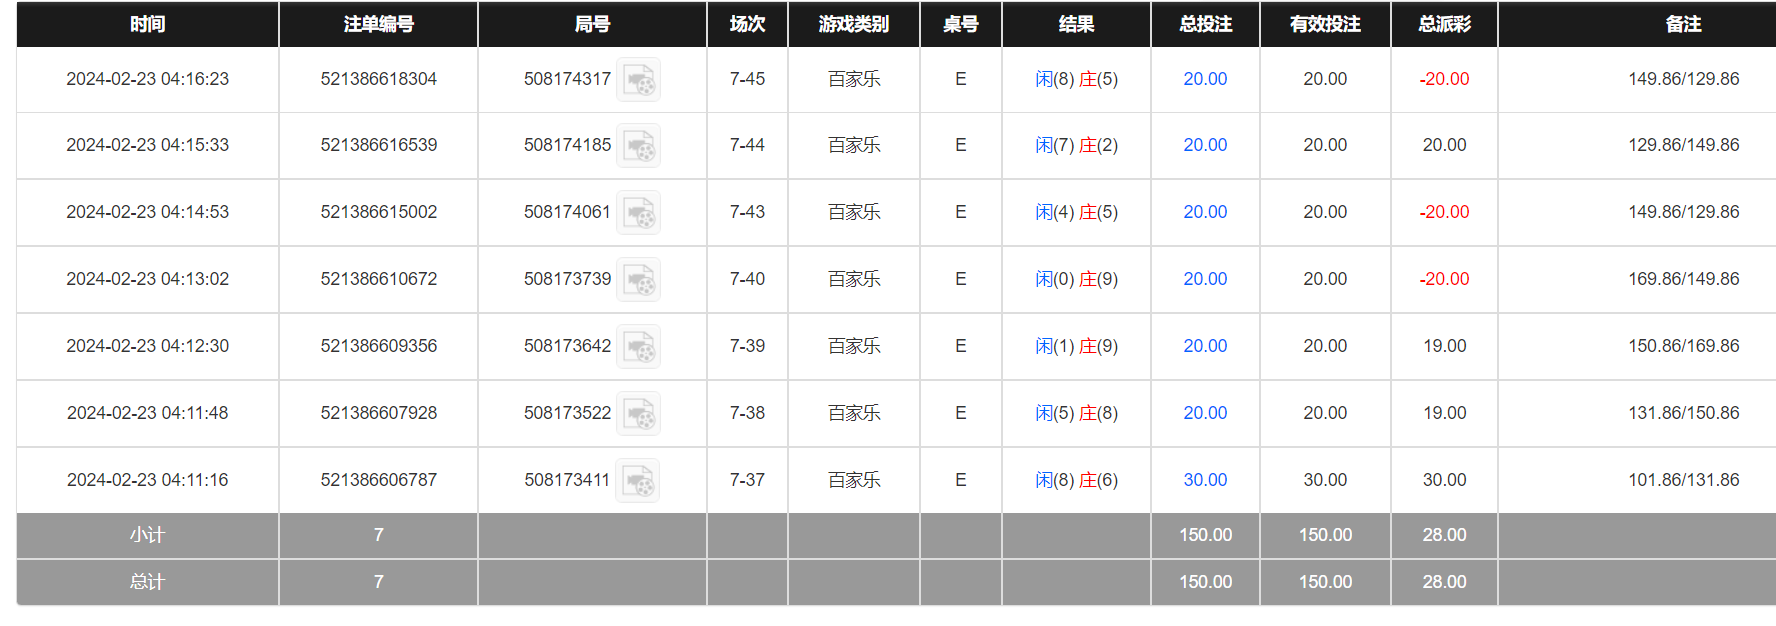Click the 时间 column header
The width and height of the screenshot is (1776, 626).
point(147,24)
